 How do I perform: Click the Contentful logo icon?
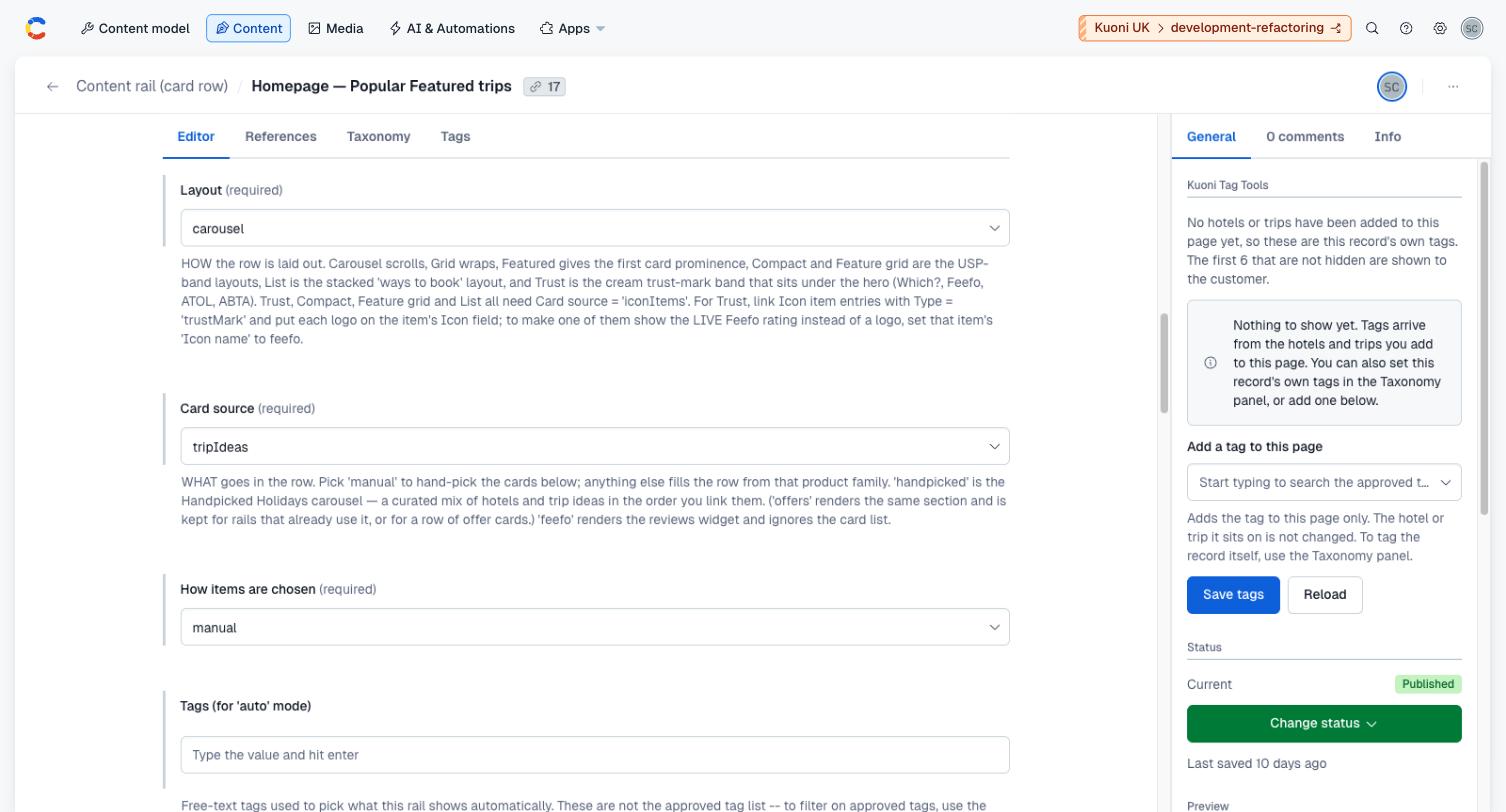pos(36,28)
